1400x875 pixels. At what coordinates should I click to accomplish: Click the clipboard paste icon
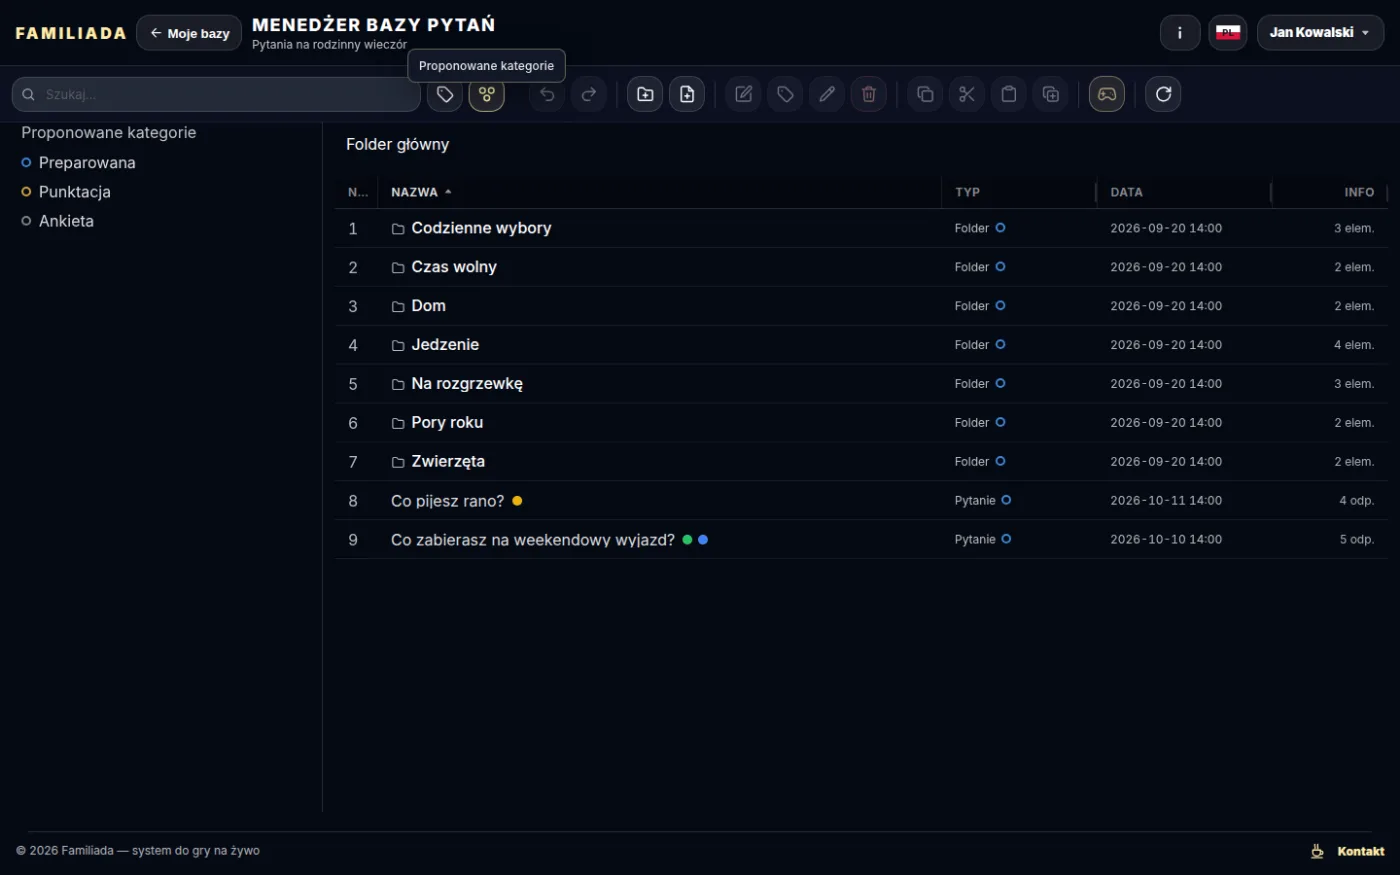[x=1009, y=94]
